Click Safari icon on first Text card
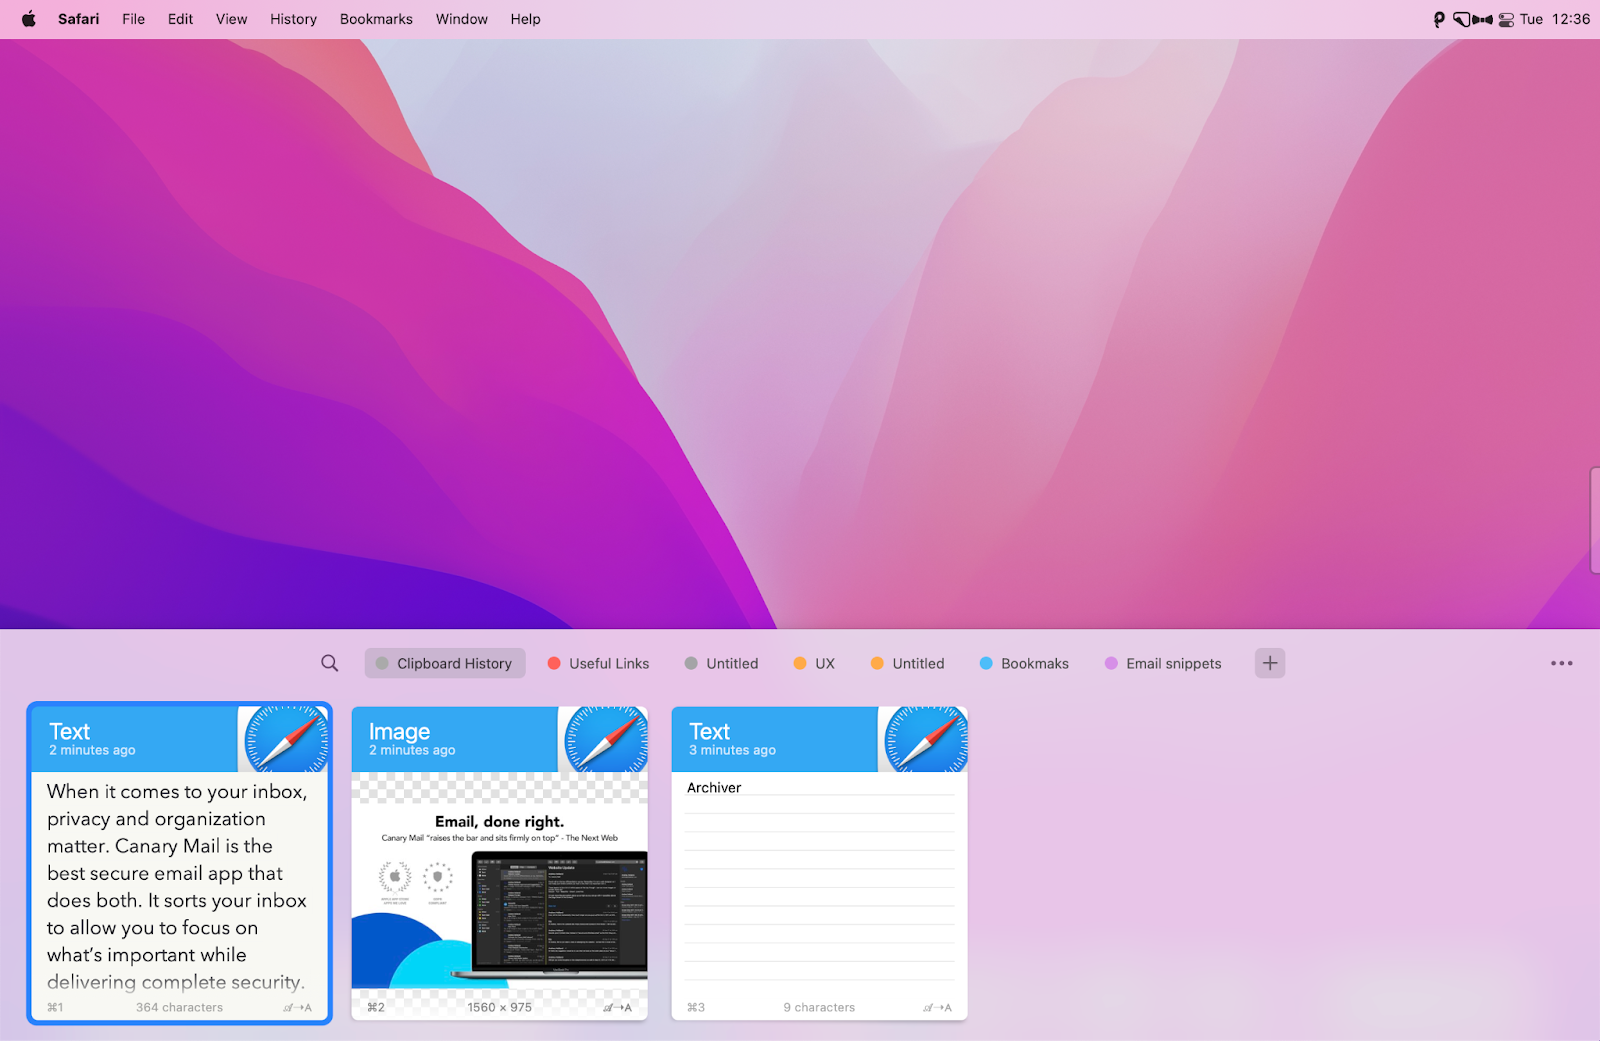1600x1041 pixels. click(287, 739)
